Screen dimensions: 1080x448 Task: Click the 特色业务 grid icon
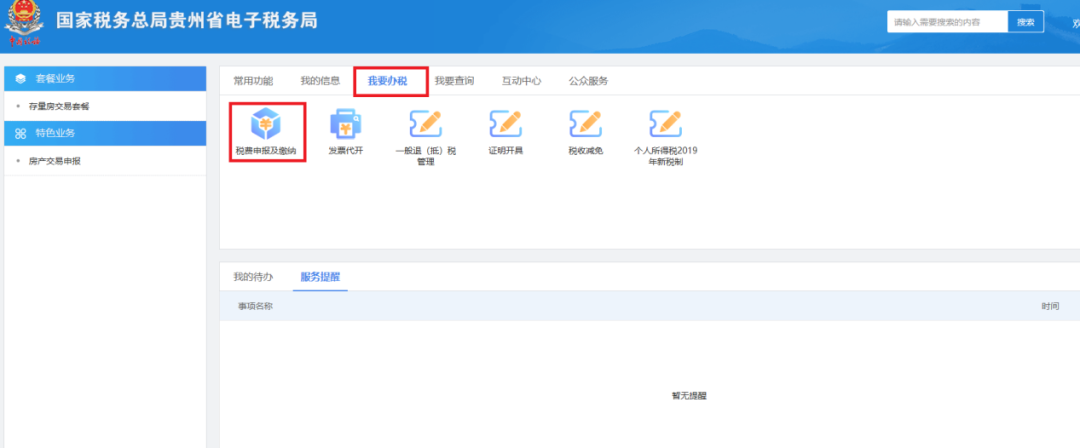[x=21, y=133]
